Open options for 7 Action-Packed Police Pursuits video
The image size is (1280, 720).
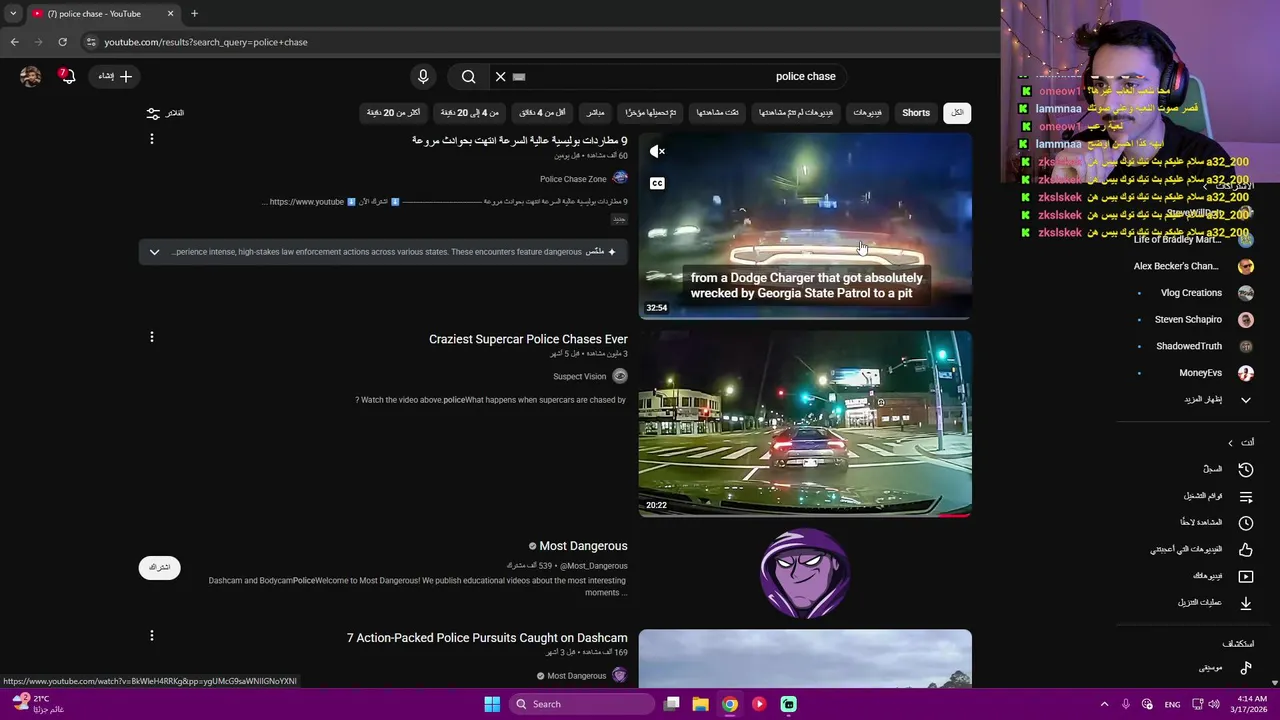point(152,635)
